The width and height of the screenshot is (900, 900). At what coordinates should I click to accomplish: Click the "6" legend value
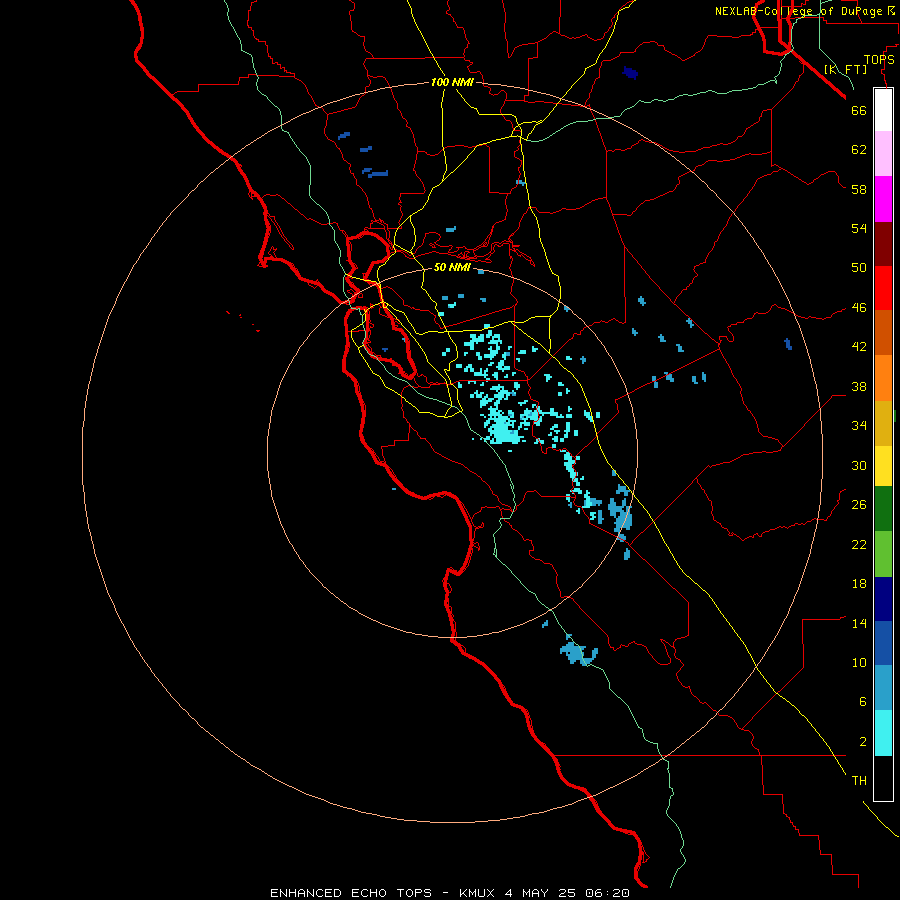[863, 702]
